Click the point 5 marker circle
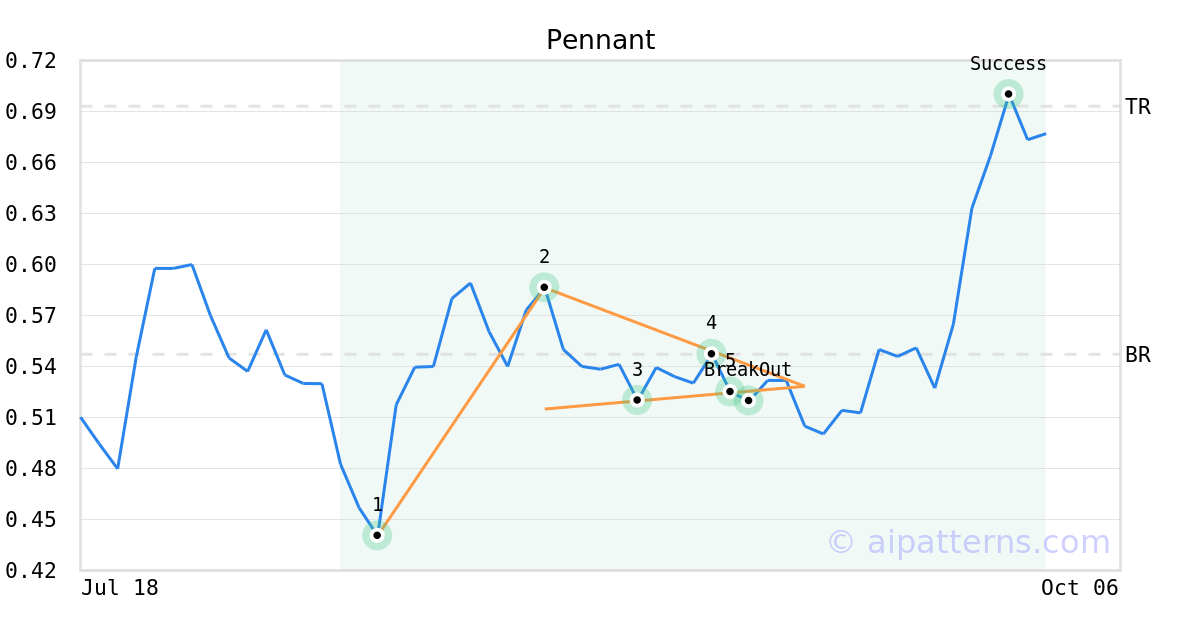Image resolution: width=1200 pixels, height=630 pixels. pos(730,391)
